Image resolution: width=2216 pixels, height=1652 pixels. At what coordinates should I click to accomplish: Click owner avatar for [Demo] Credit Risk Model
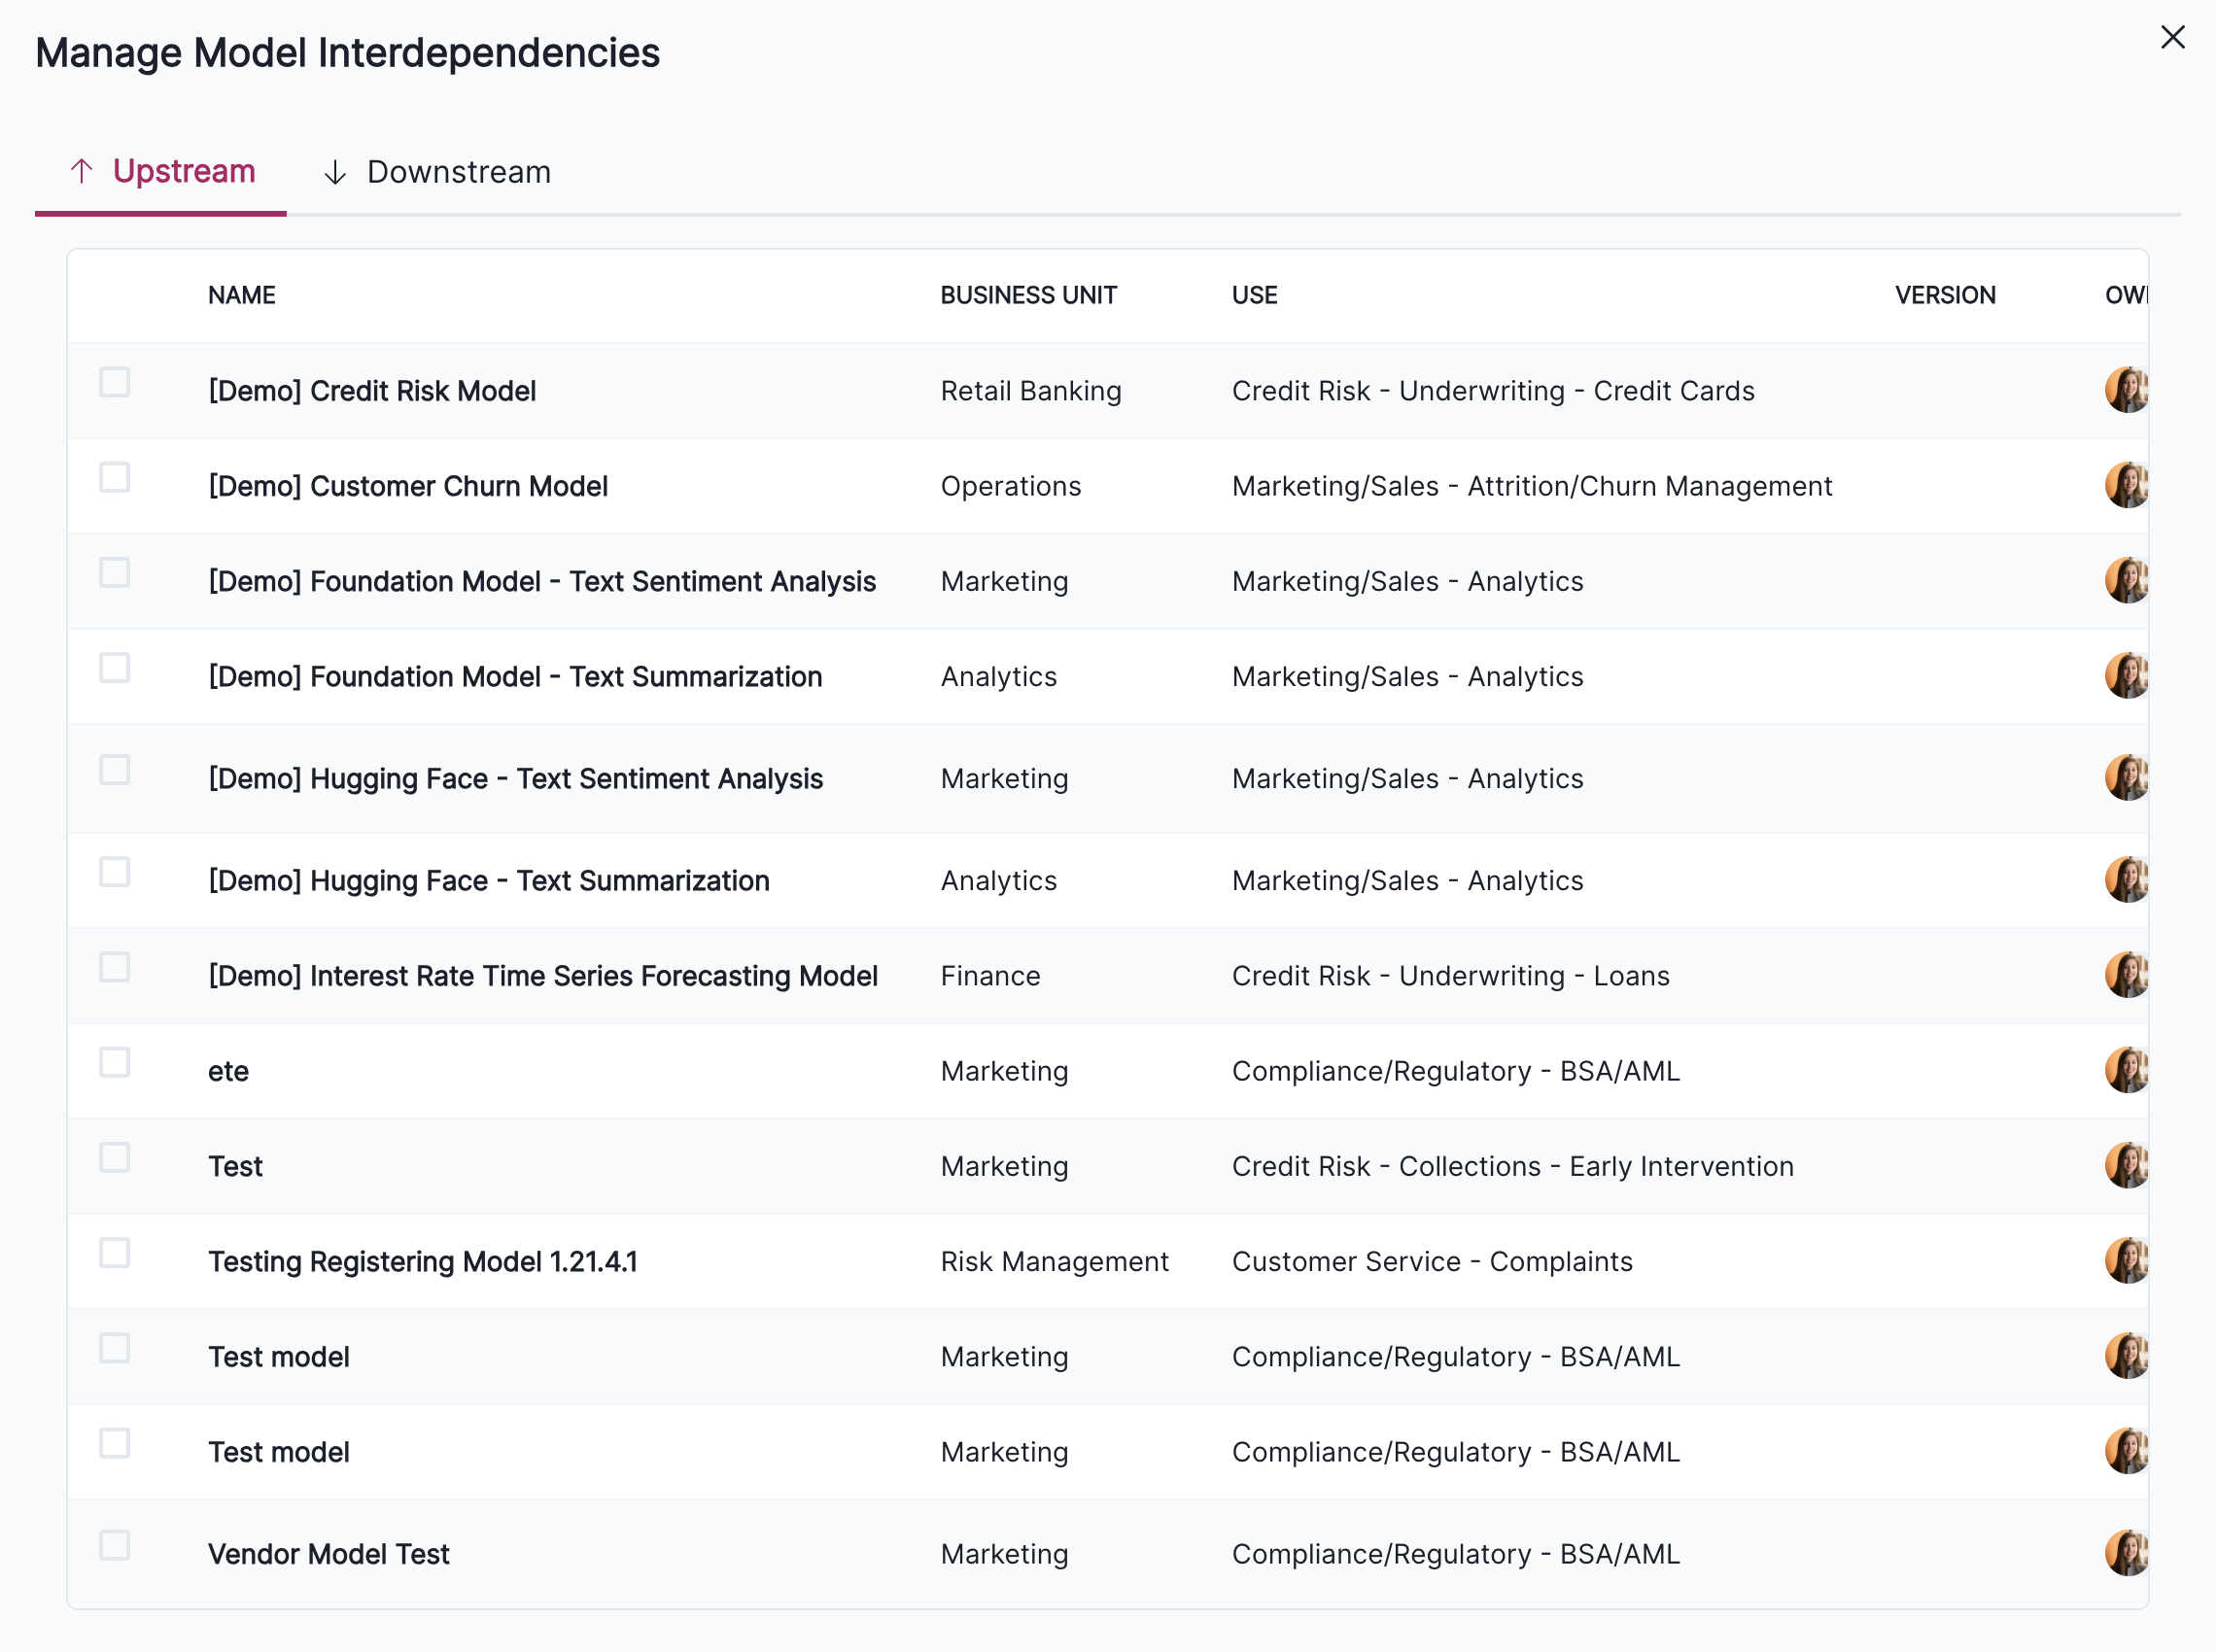pos(2127,390)
